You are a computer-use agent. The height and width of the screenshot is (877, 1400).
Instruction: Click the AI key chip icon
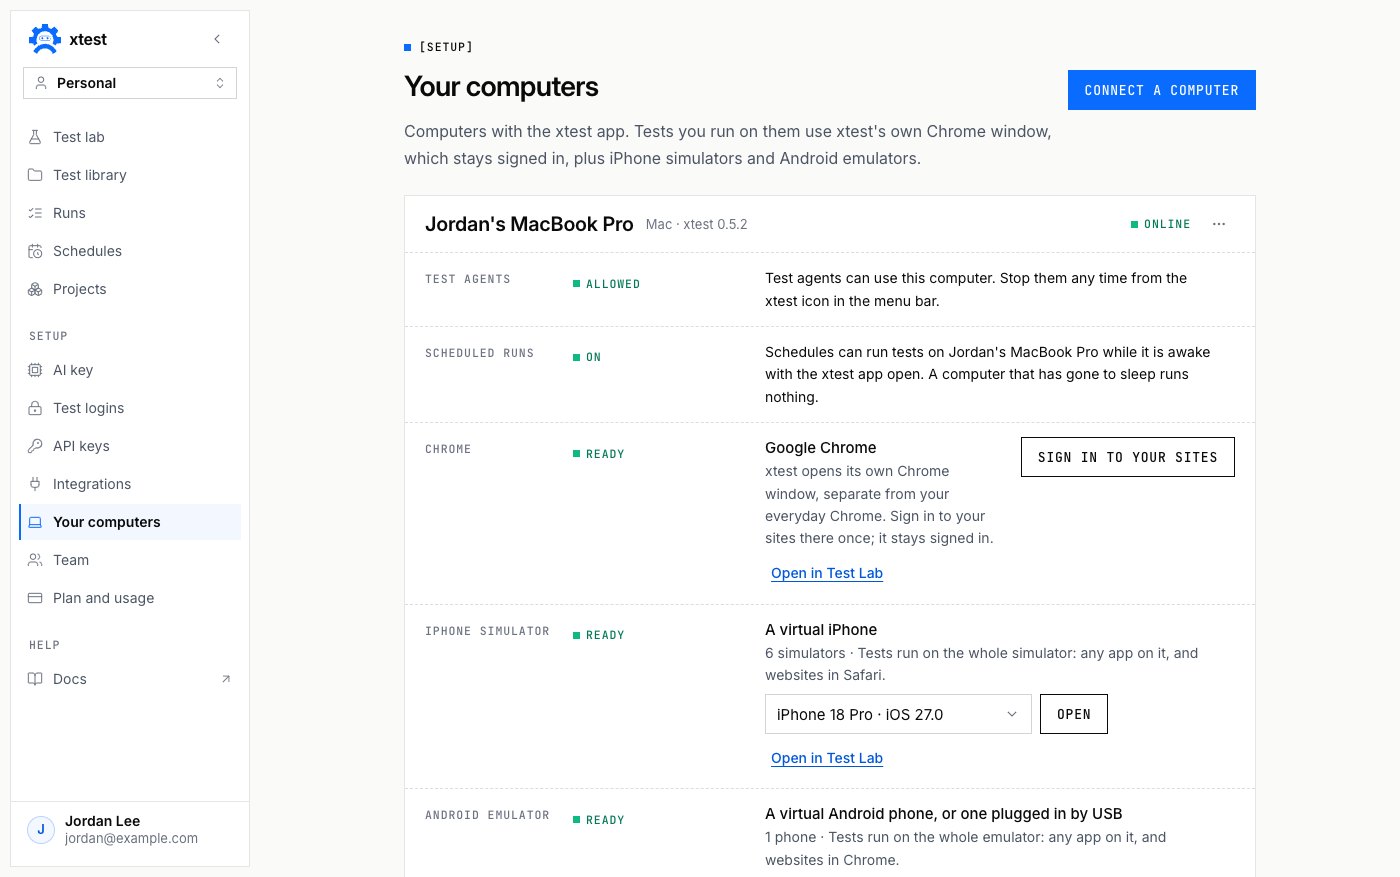coord(35,370)
